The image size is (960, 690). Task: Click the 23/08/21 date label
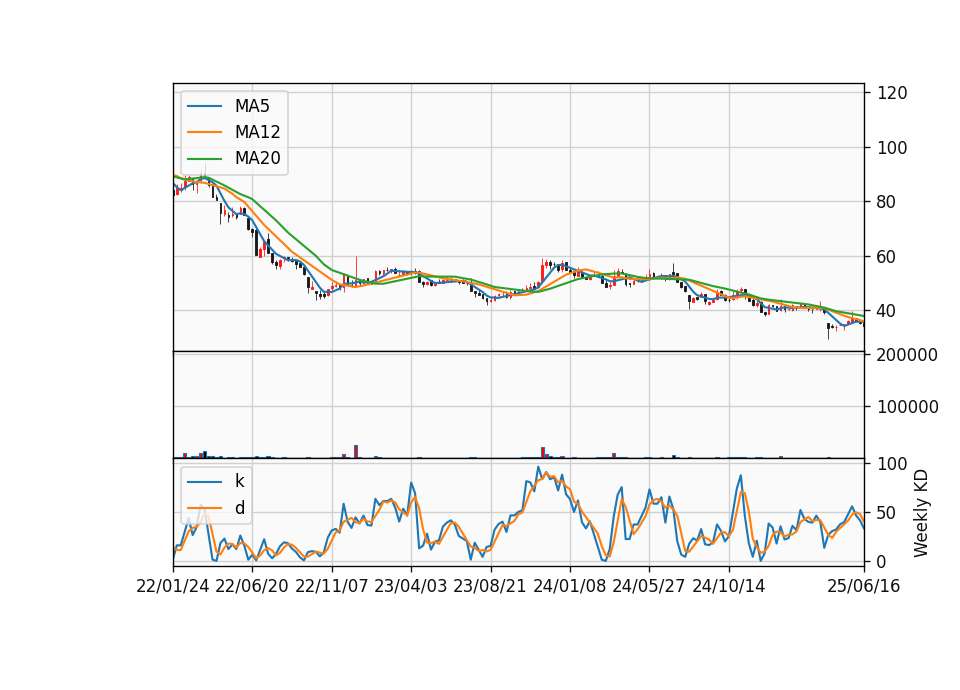(x=490, y=587)
